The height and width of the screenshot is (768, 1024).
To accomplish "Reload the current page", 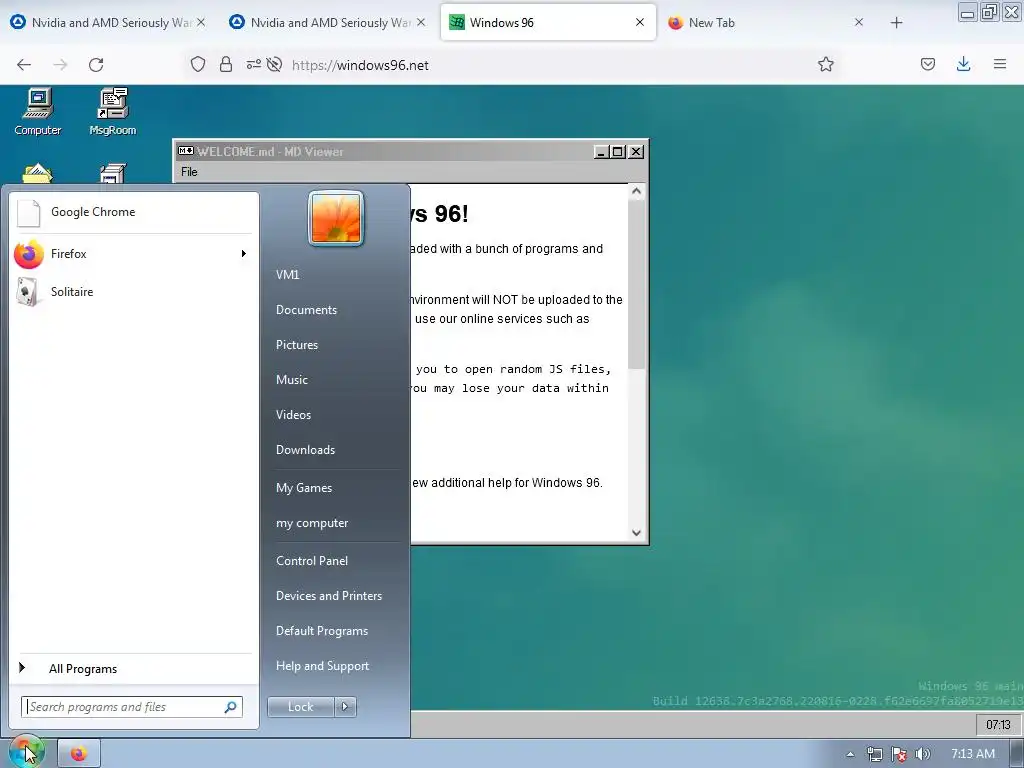I will tap(96, 65).
